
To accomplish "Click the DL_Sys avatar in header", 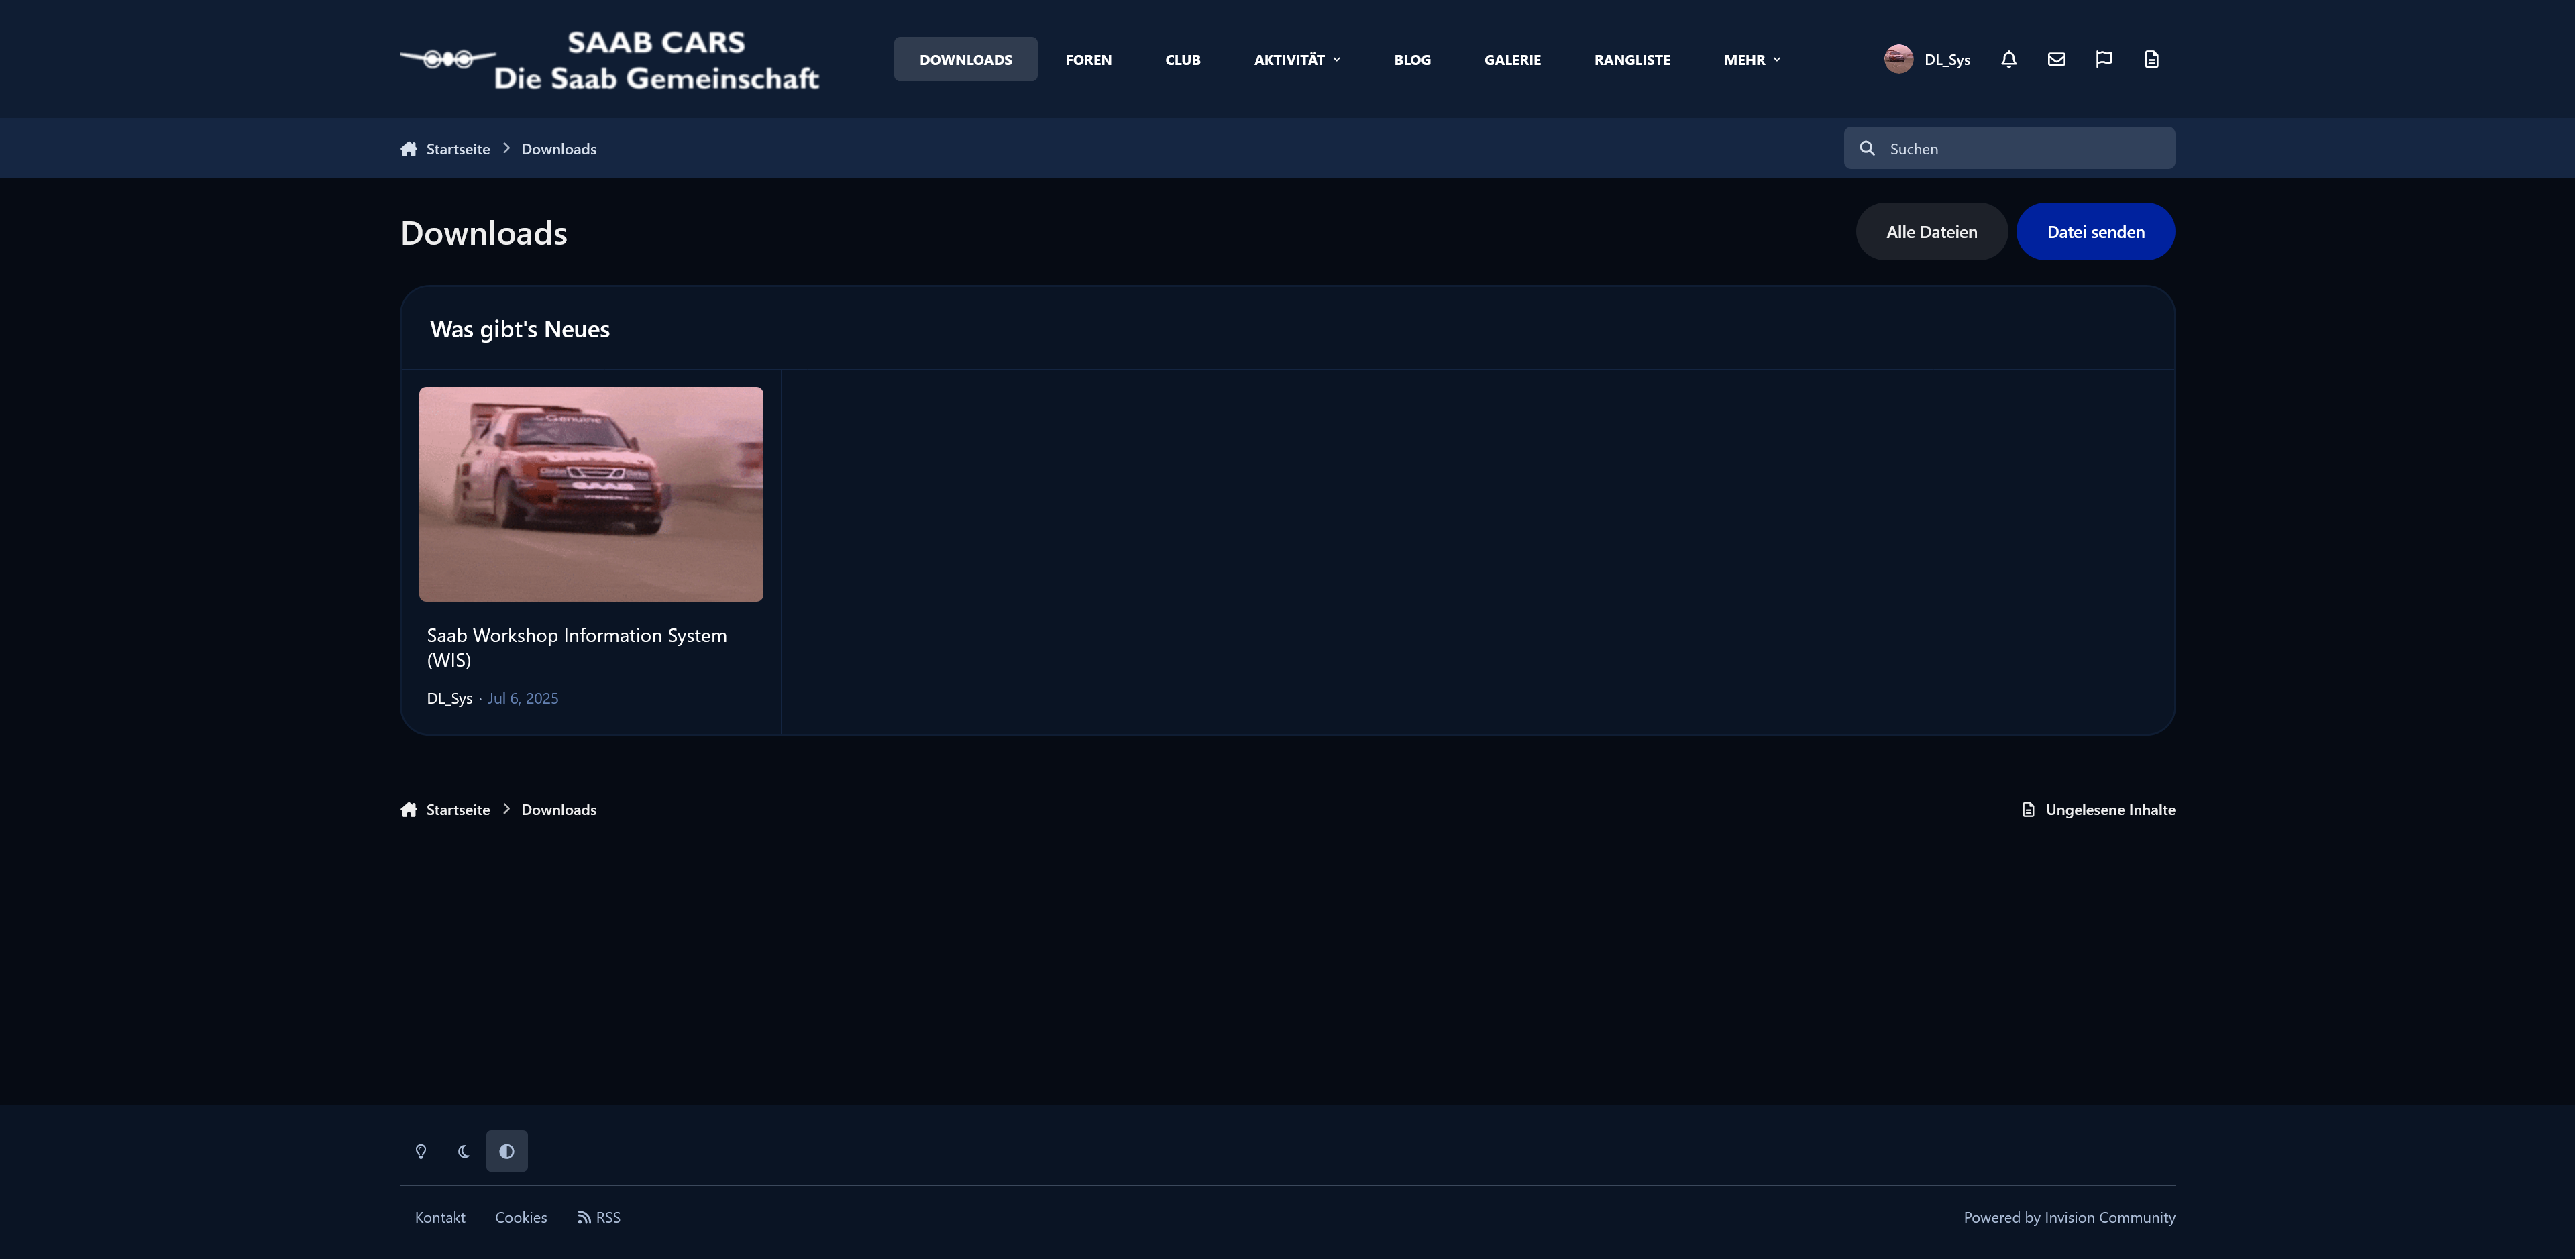I will tap(1898, 59).
